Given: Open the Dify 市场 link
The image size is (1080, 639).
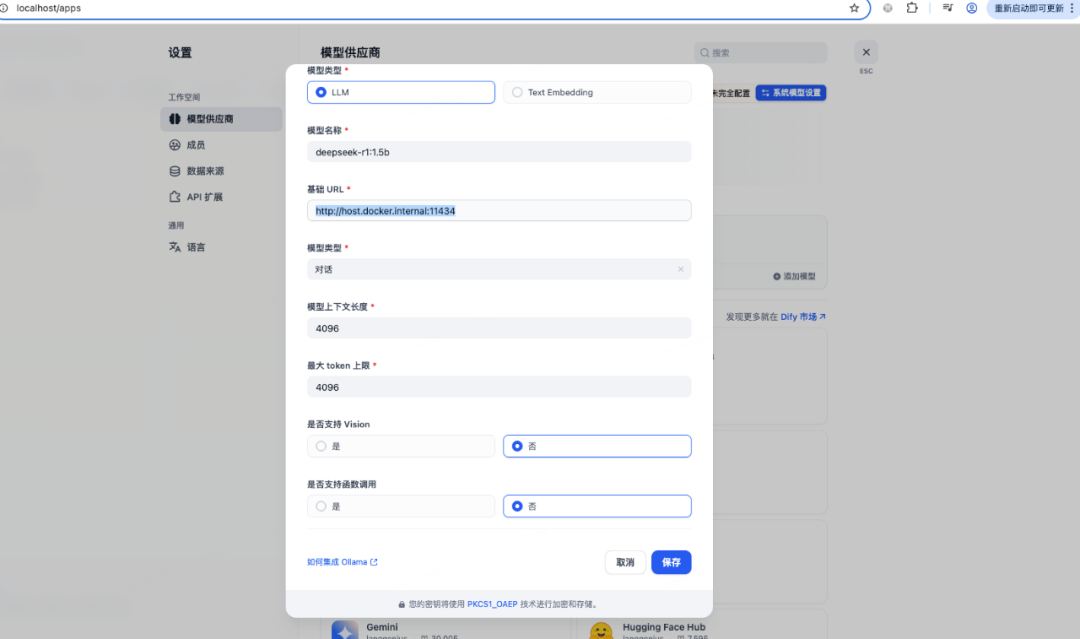Looking at the screenshot, I should pos(803,317).
